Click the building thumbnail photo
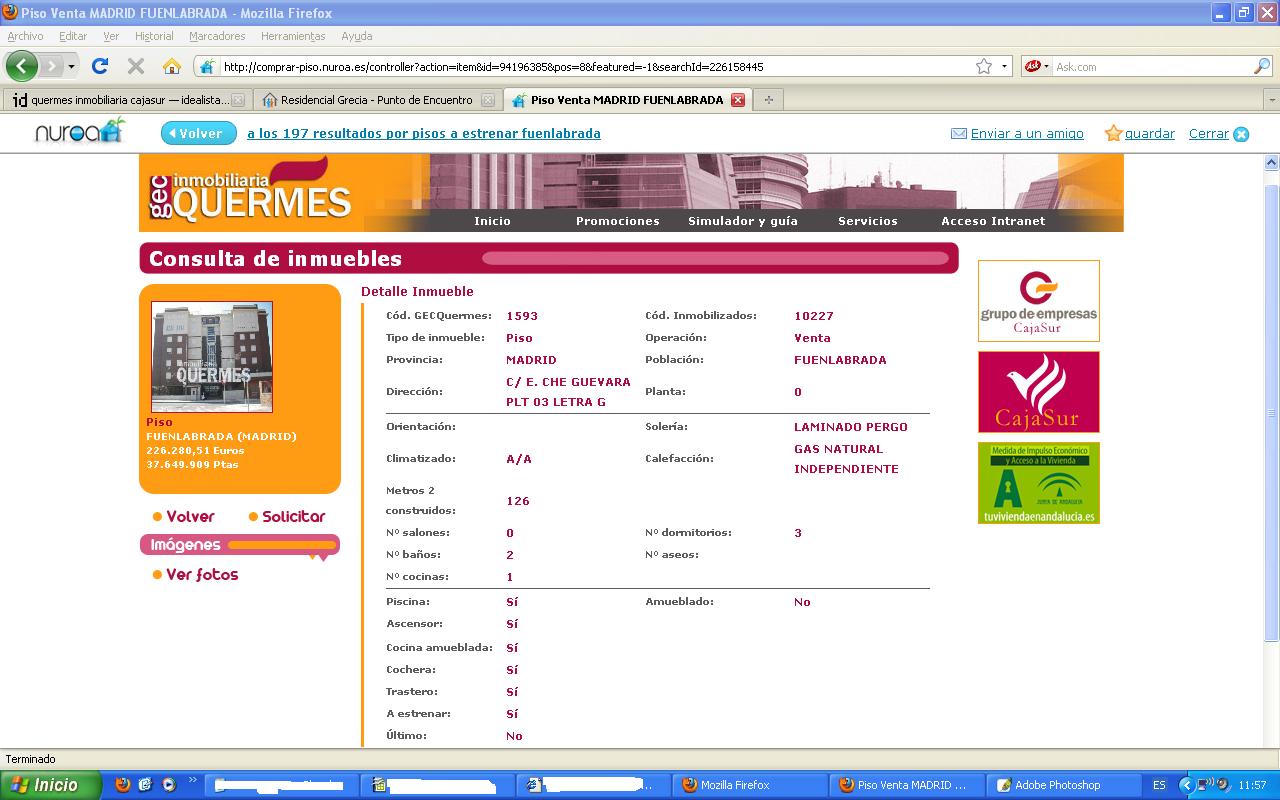This screenshot has height=800, width=1280. pyautogui.click(x=211, y=357)
